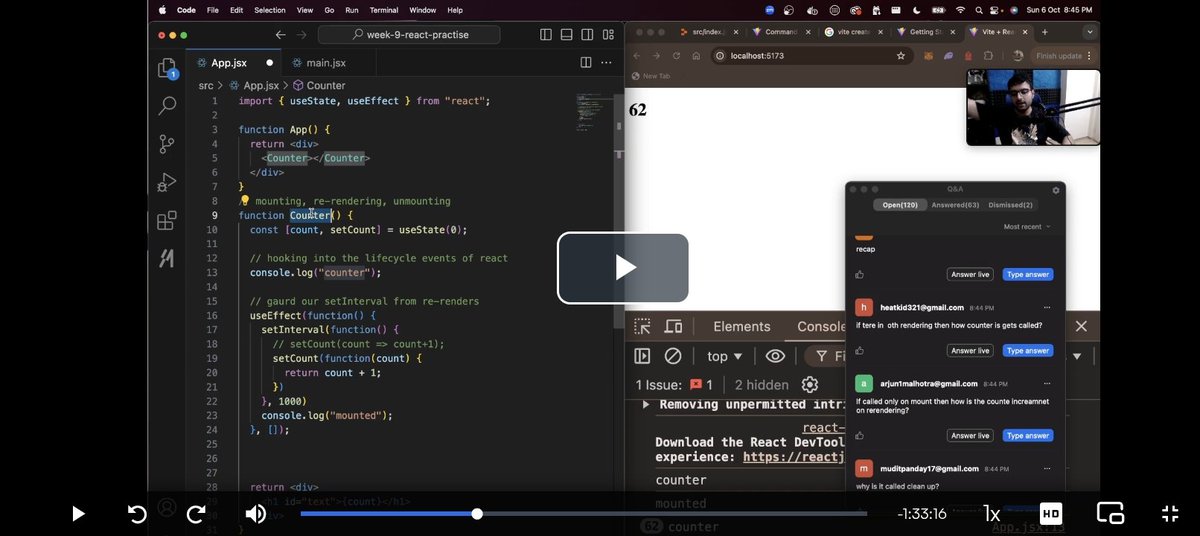The height and width of the screenshot is (536, 1200).
Task: Open the Most recent sort dropdown
Action: point(1028,227)
